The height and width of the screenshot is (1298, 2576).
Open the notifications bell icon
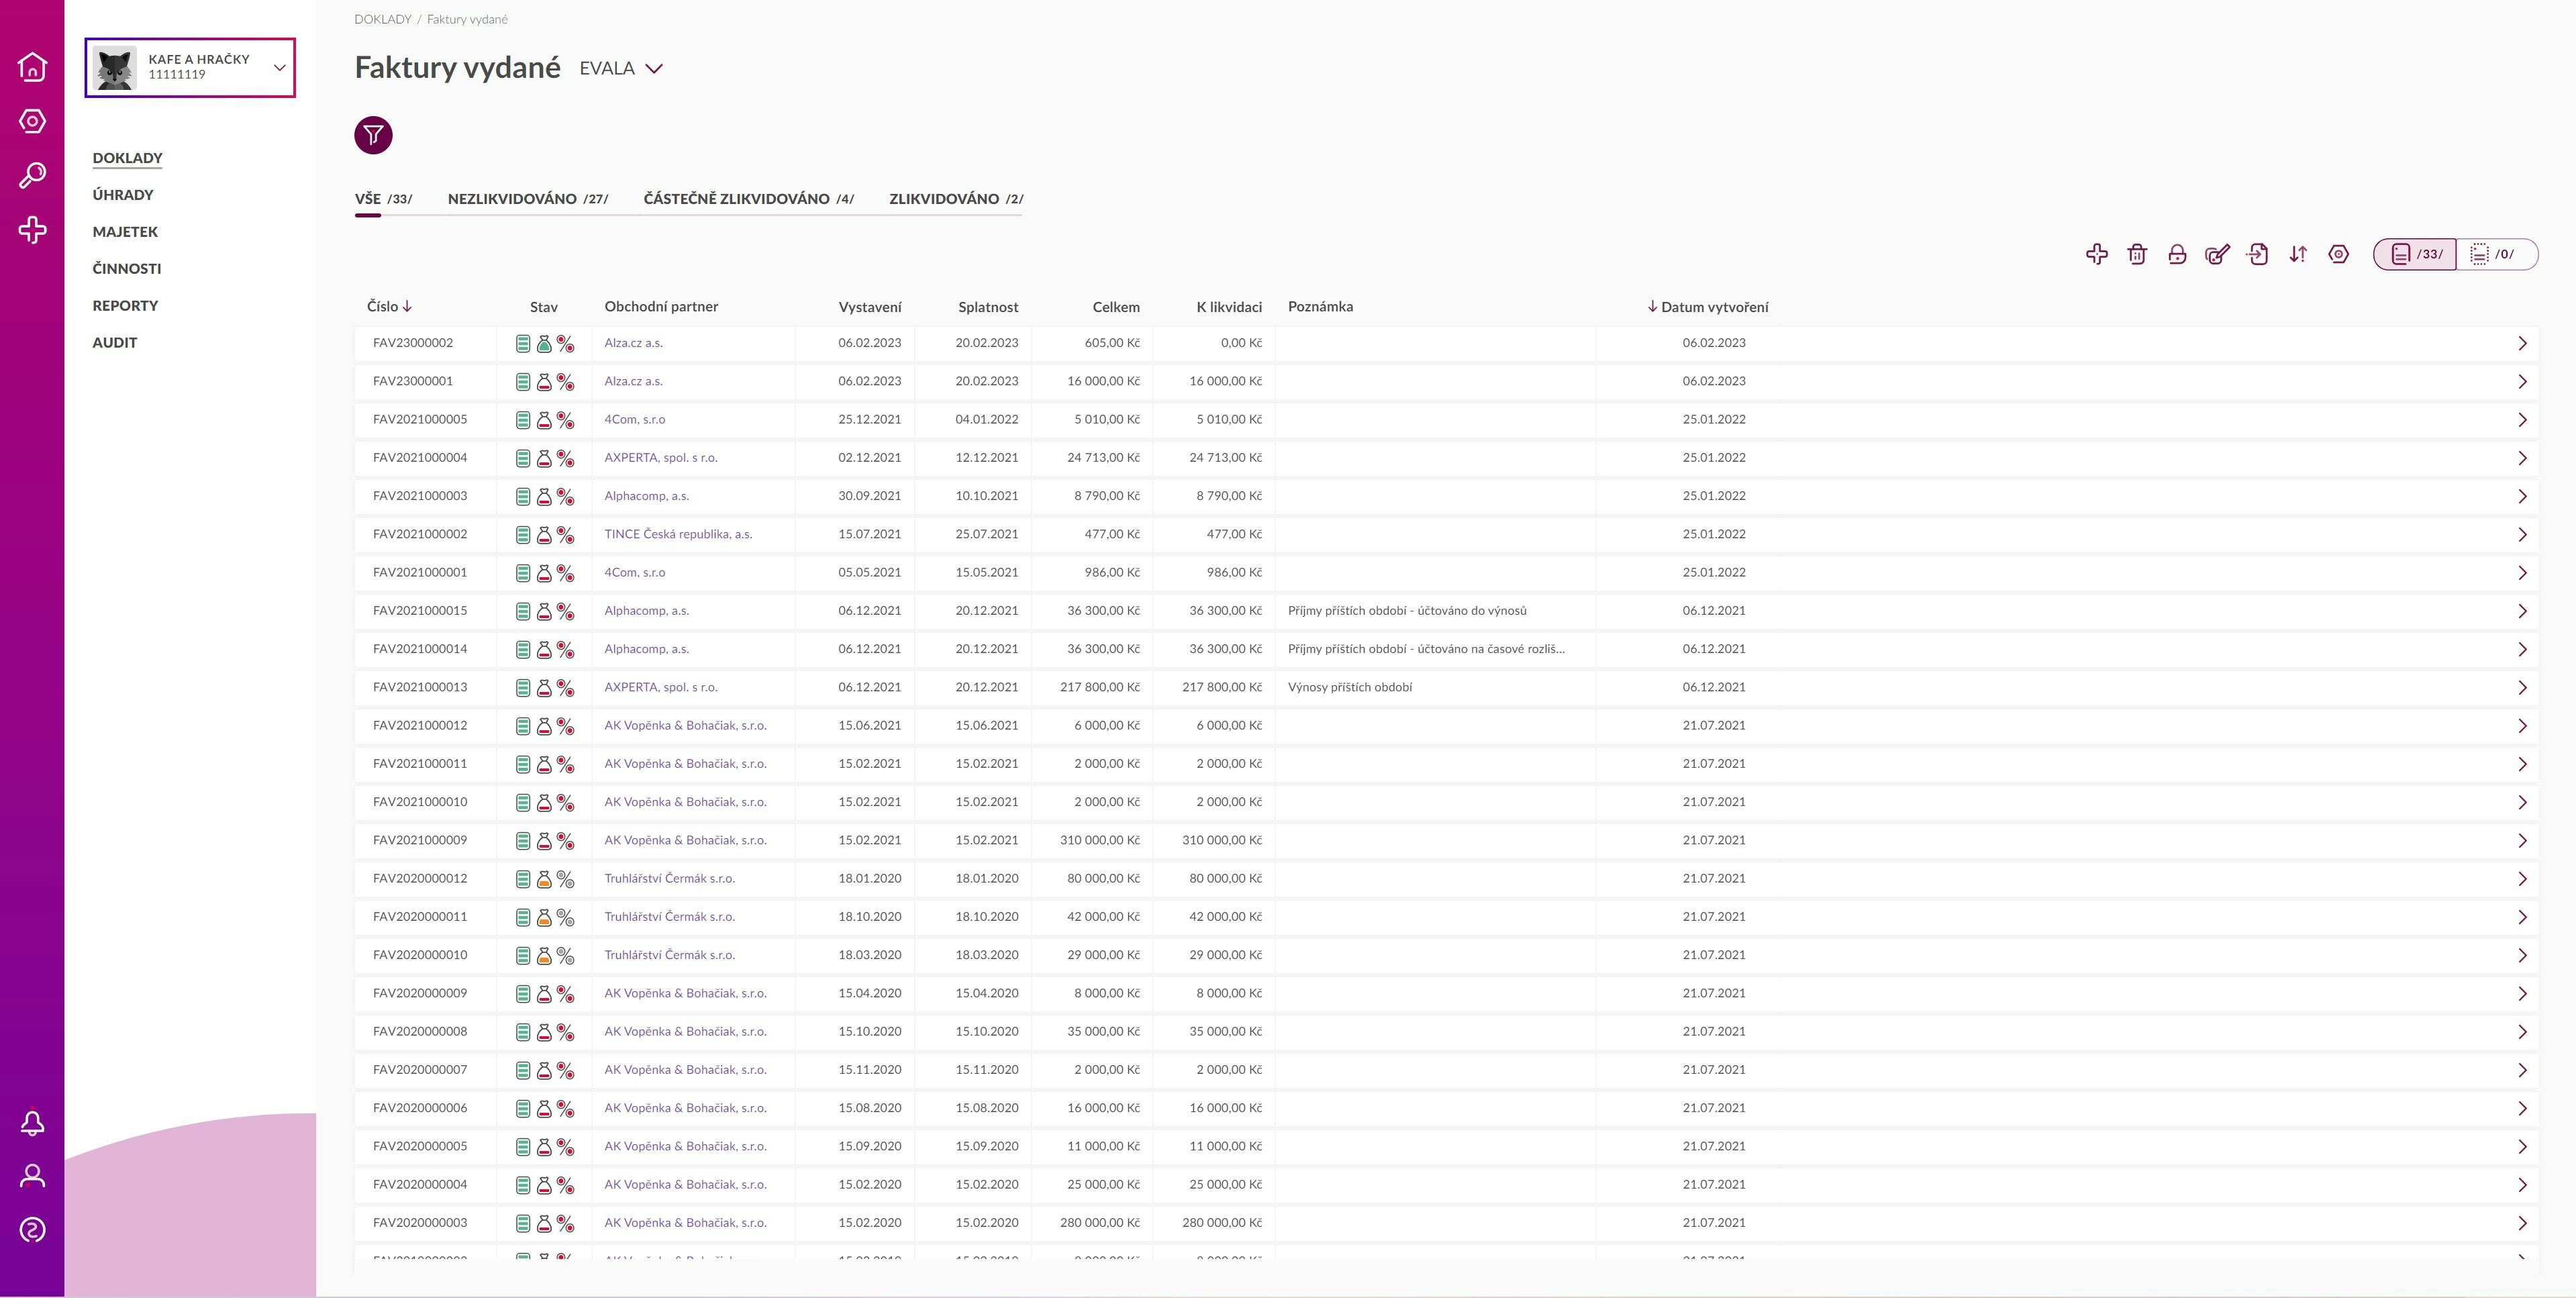(32, 1123)
